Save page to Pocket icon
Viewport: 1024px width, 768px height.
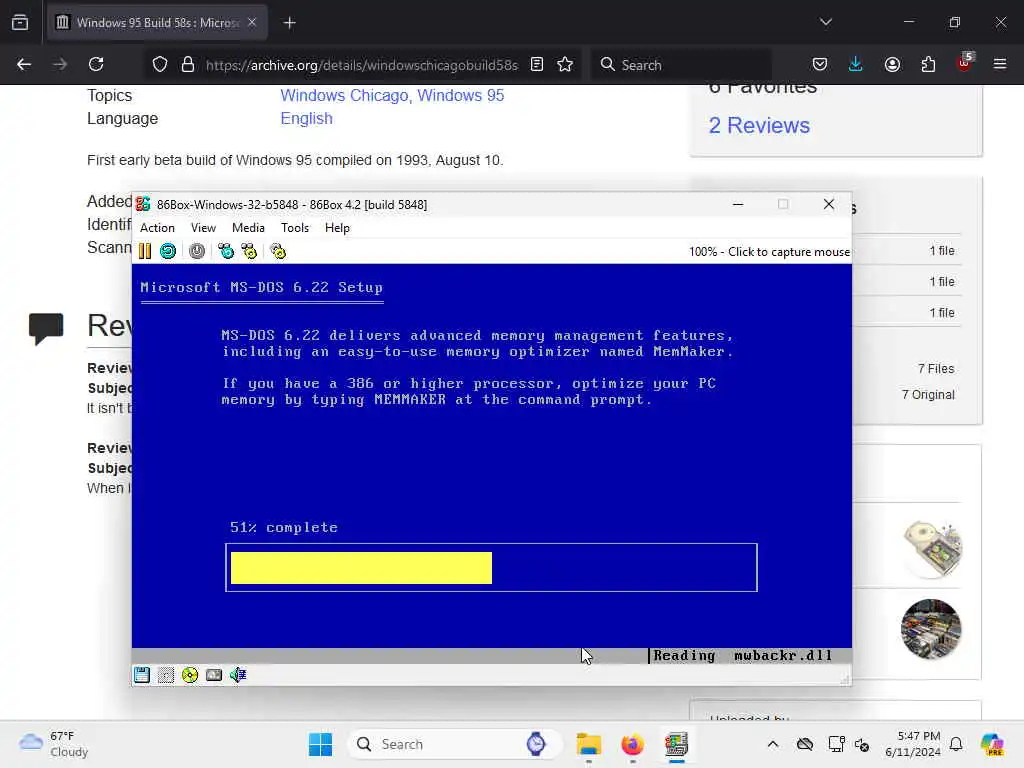click(820, 65)
